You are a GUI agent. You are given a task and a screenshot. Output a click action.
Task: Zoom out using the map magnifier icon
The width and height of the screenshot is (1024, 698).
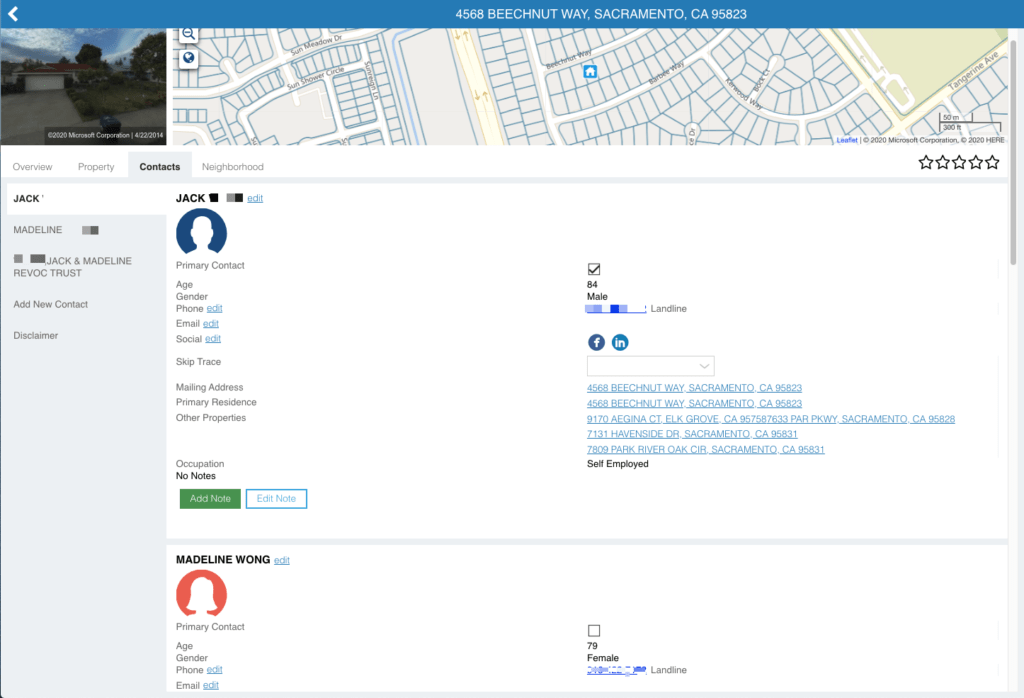[x=188, y=33]
